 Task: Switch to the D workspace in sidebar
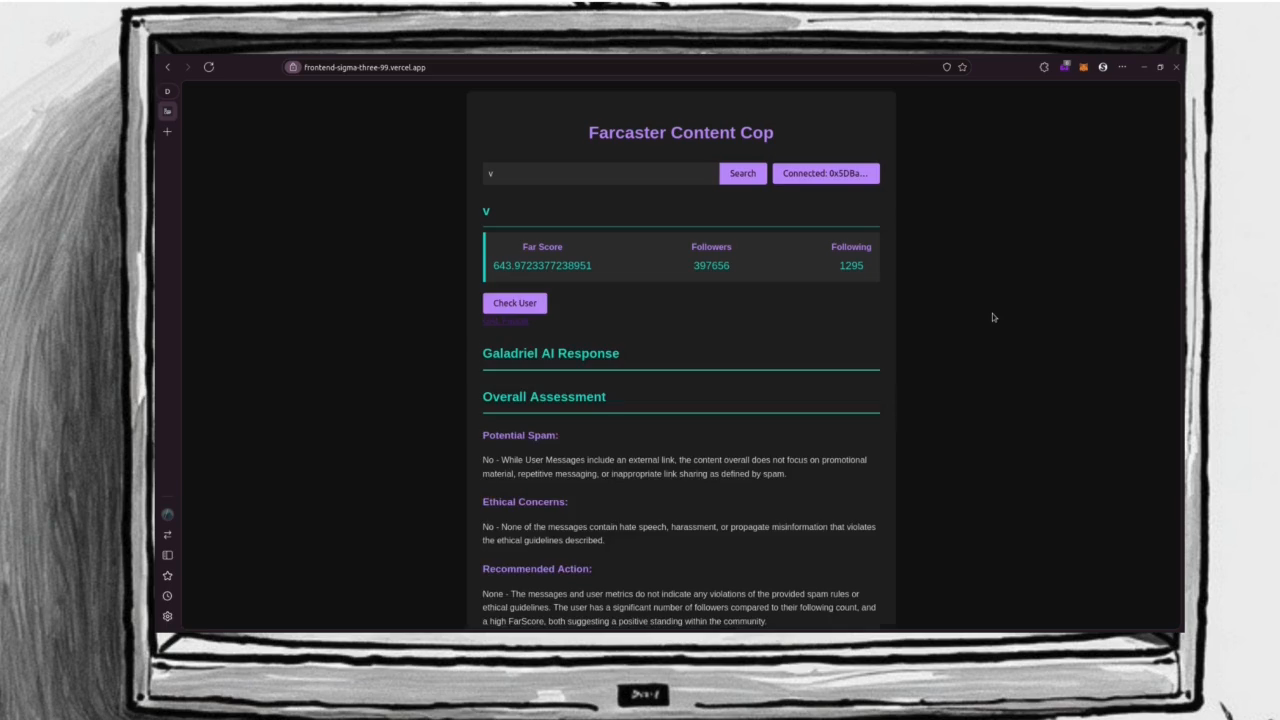[167, 91]
